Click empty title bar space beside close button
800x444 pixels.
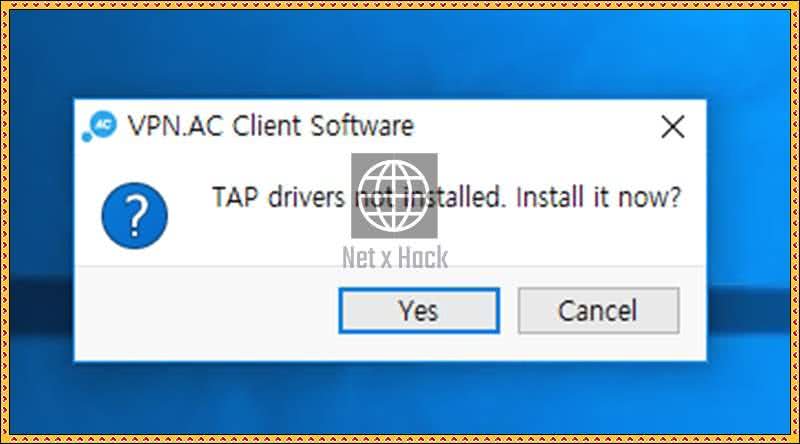[x=536, y=126]
